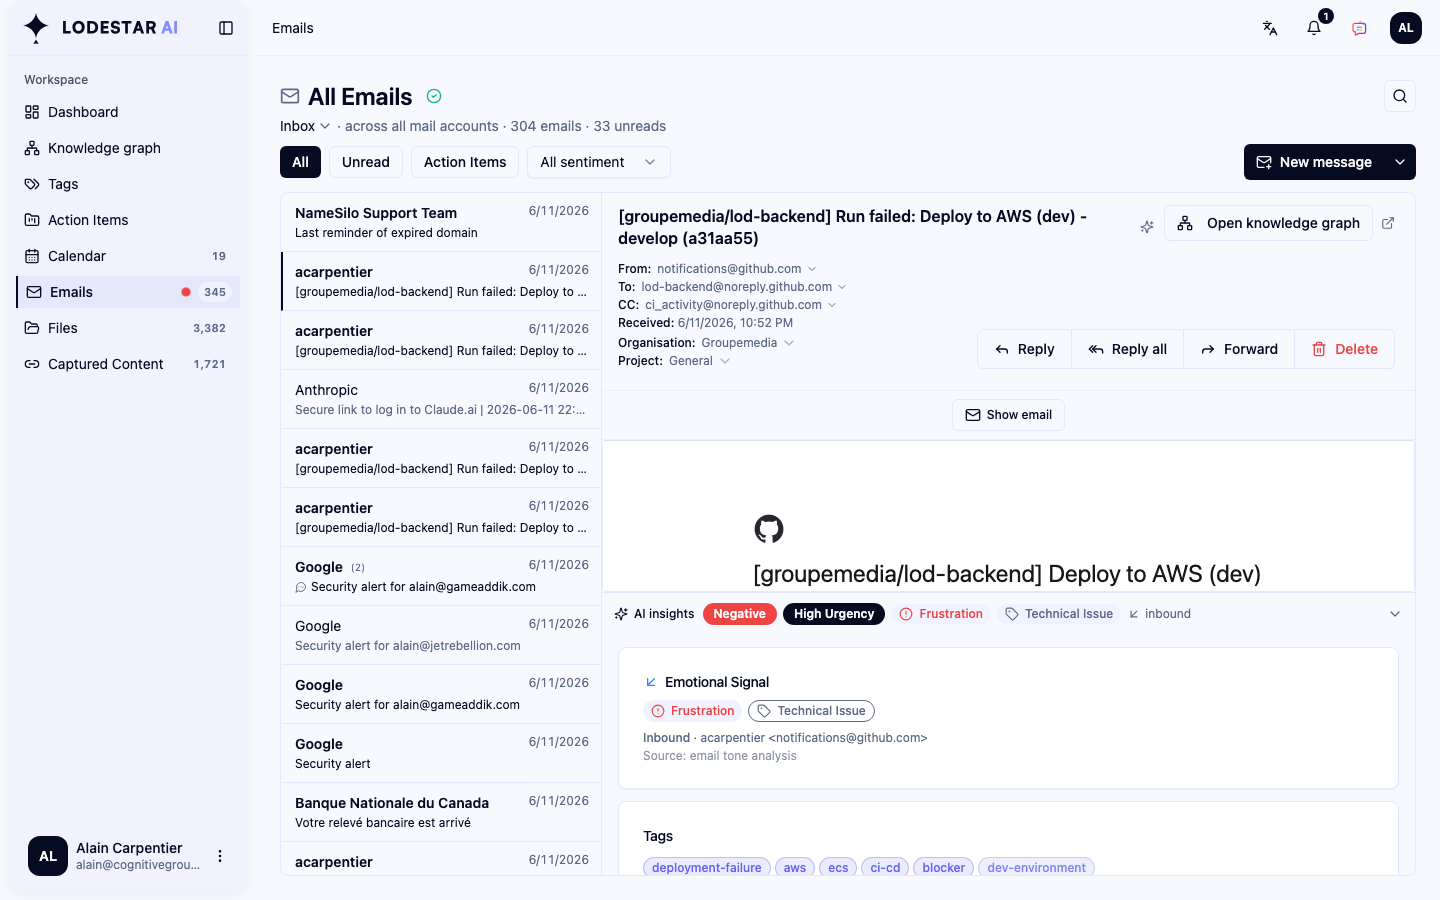Click Reply all button
Viewport: 1440px width, 900px height.
1128,349
